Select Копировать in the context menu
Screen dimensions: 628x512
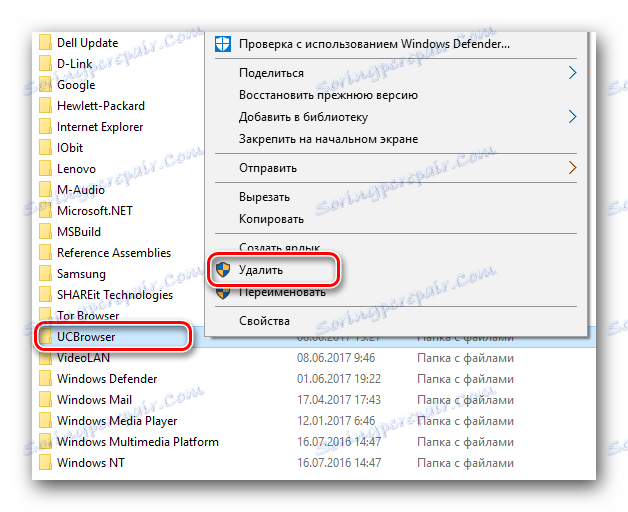271,219
